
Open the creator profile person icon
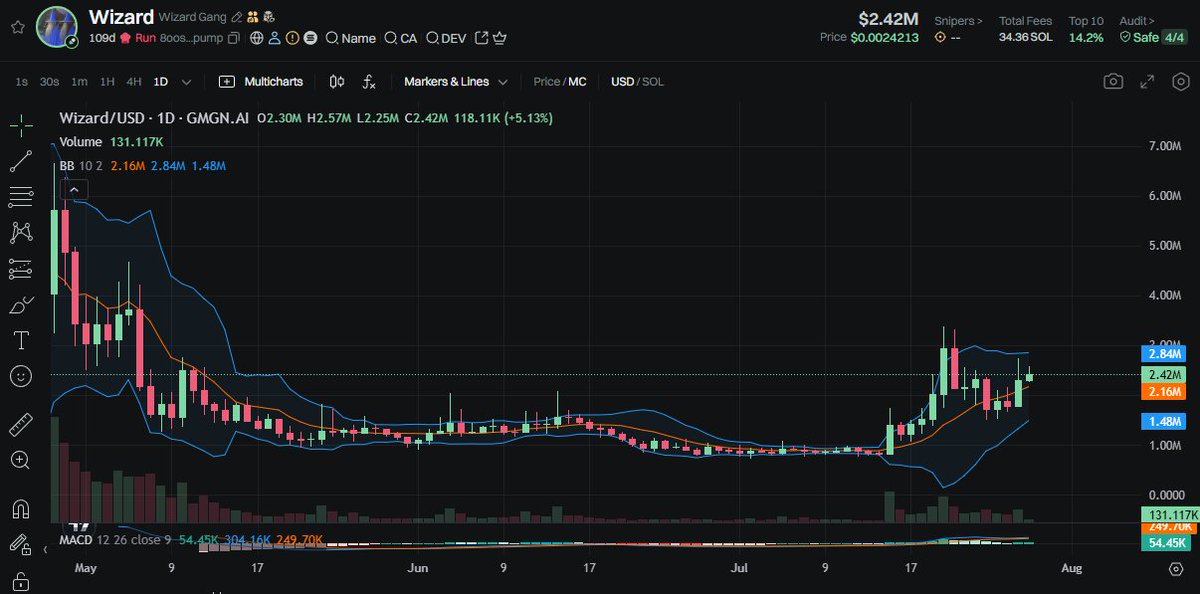pyautogui.click(x=275, y=38)
